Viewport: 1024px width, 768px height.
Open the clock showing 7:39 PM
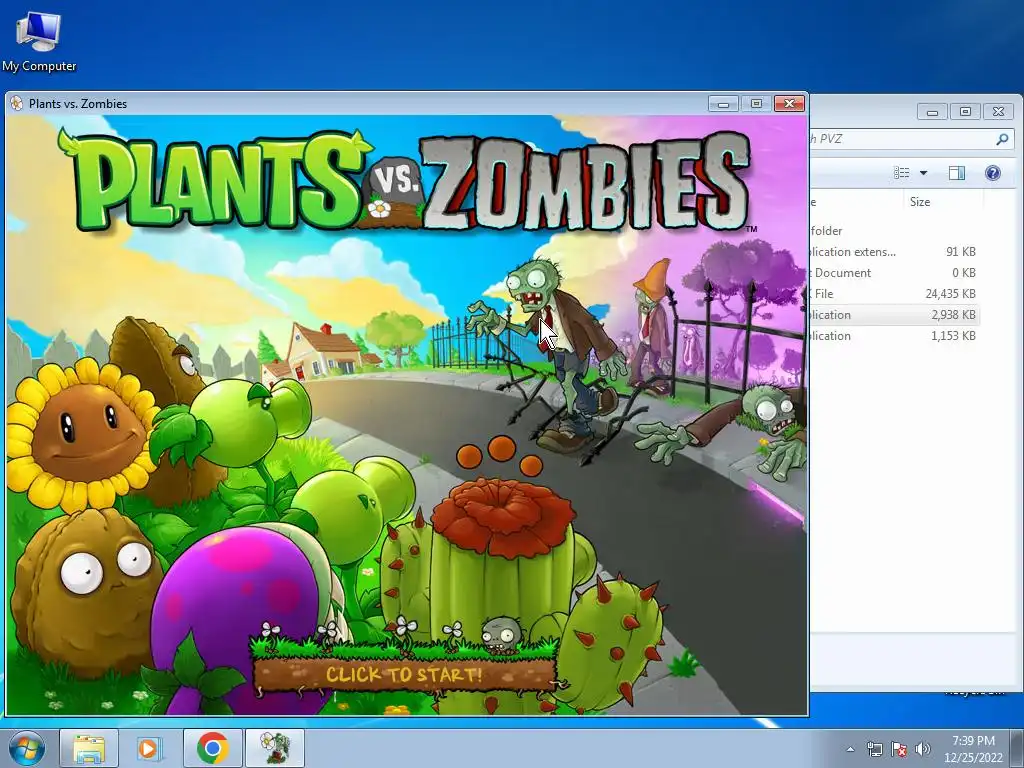click(973, 749)
